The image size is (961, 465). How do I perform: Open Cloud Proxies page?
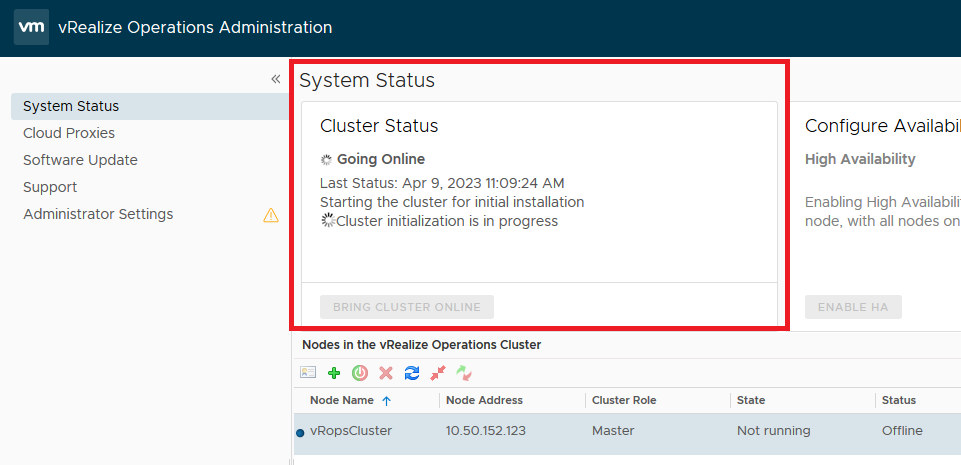69,133
